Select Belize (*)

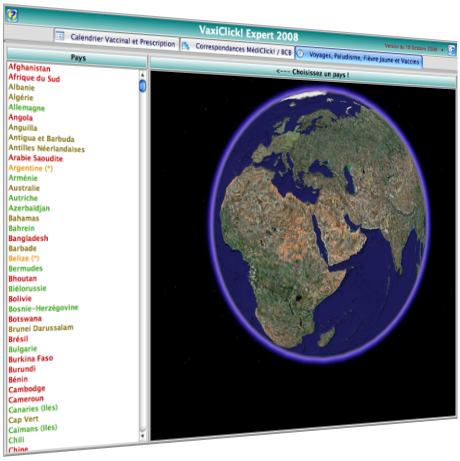24,258
